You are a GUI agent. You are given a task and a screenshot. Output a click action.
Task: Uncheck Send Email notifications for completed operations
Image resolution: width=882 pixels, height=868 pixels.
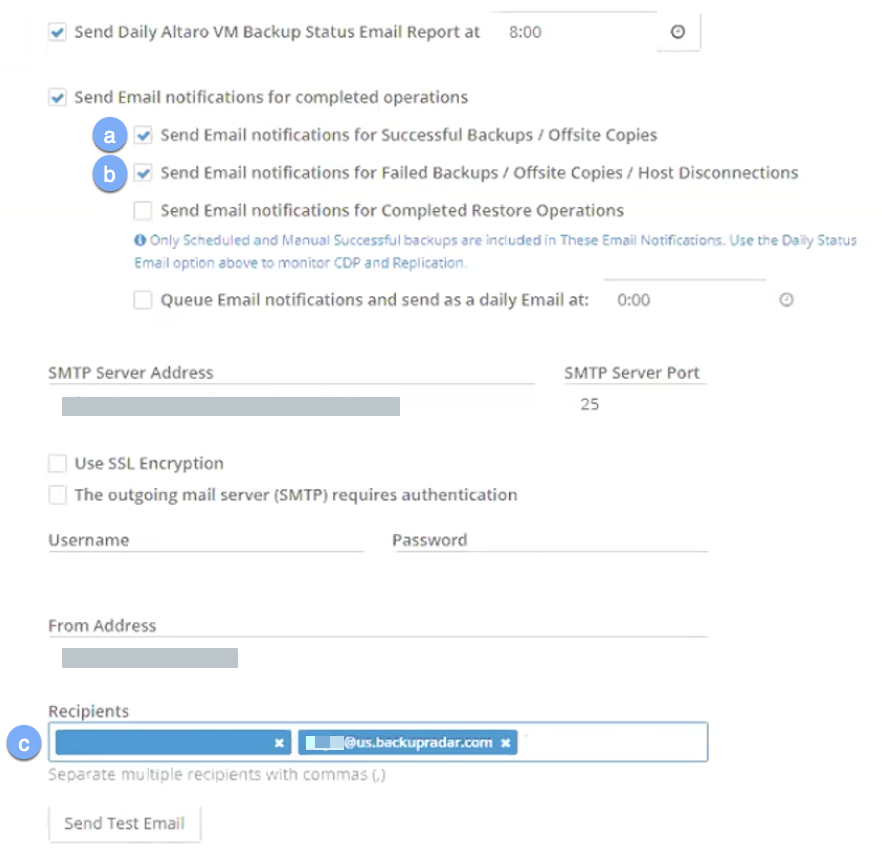point(58,98)
